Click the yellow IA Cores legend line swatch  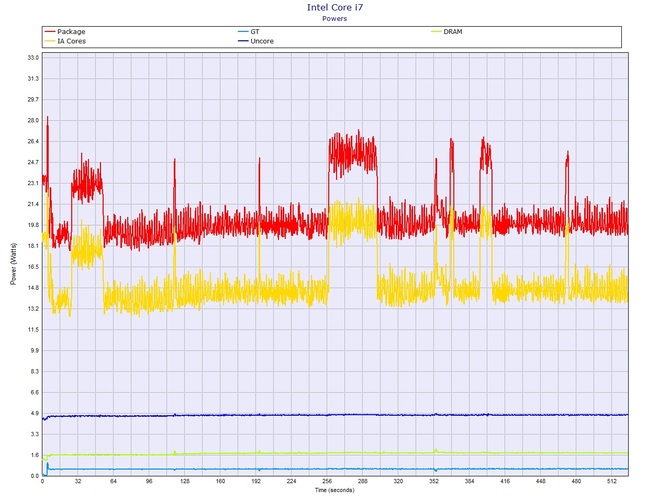tap(50, 41)
